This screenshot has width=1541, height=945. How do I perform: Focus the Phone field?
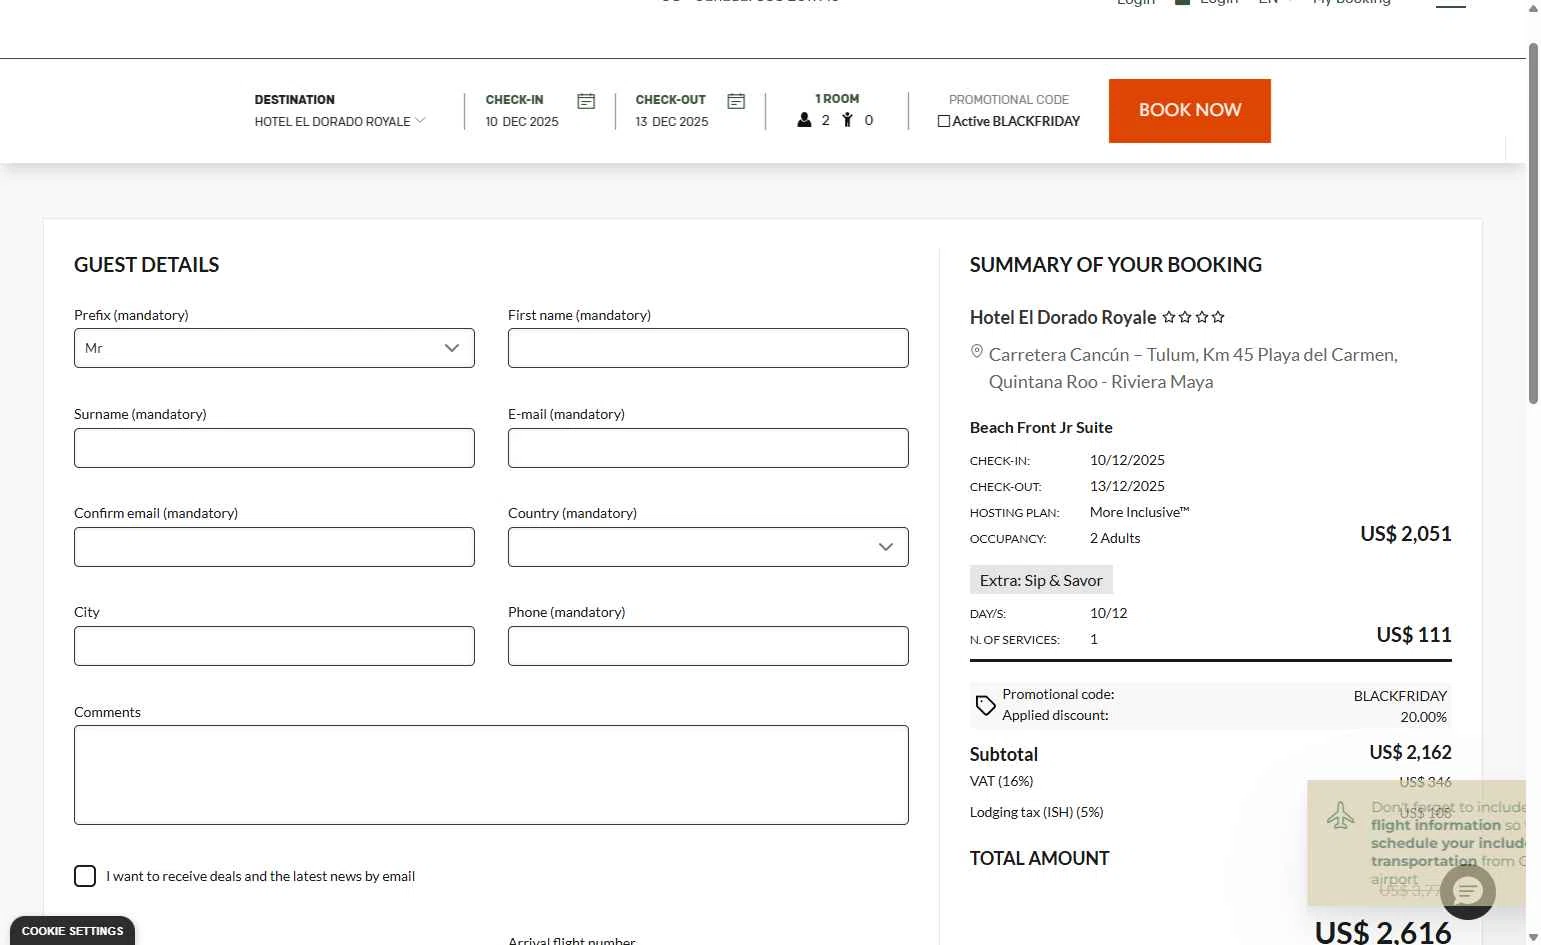(708, 646)
